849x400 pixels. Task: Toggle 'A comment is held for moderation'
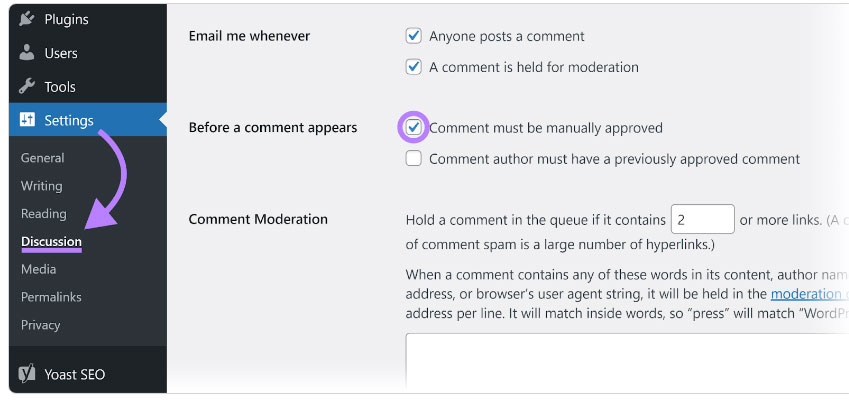[x=414, y=67]
